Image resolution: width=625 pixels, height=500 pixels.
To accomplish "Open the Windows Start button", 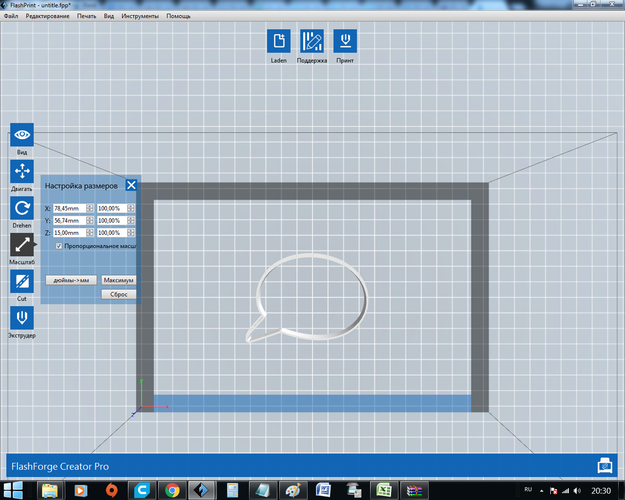I will pyautogui.click(x=13, y=490).
